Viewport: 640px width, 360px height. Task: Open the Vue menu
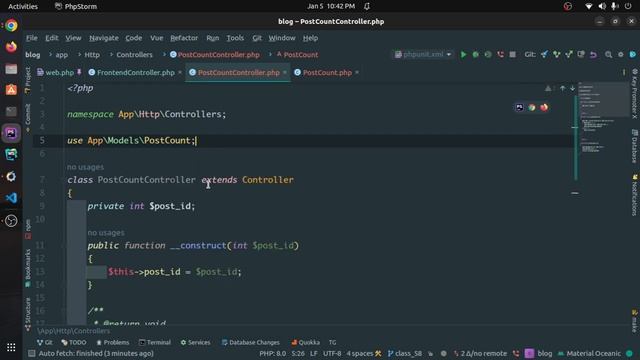(156, 38)
